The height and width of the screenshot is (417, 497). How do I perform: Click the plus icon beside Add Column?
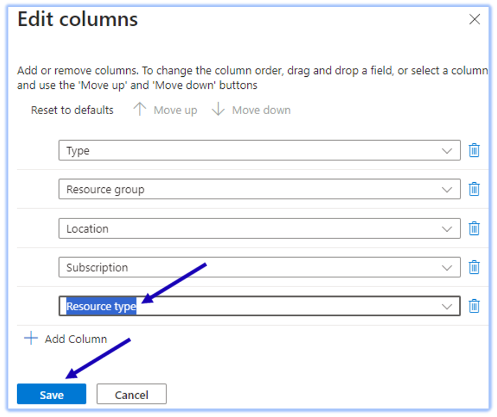pyautogui.click(x=31, y=338)
